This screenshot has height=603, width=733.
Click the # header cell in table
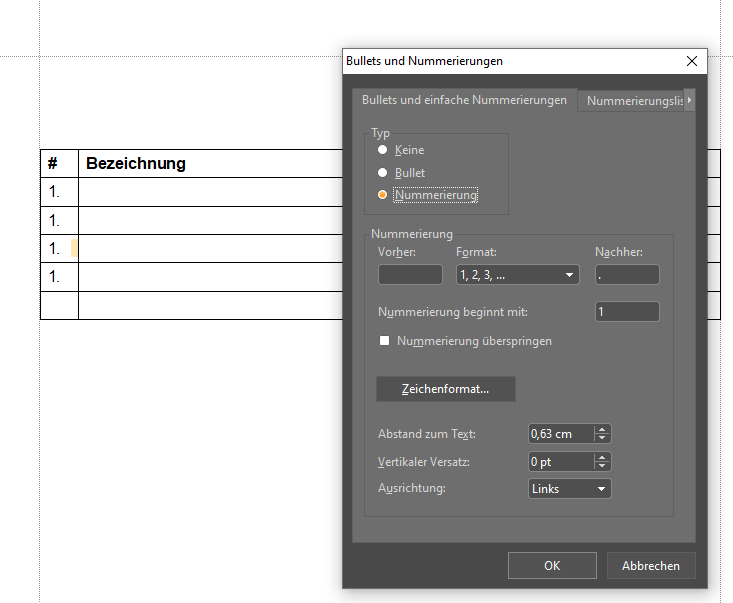[59, 164]
